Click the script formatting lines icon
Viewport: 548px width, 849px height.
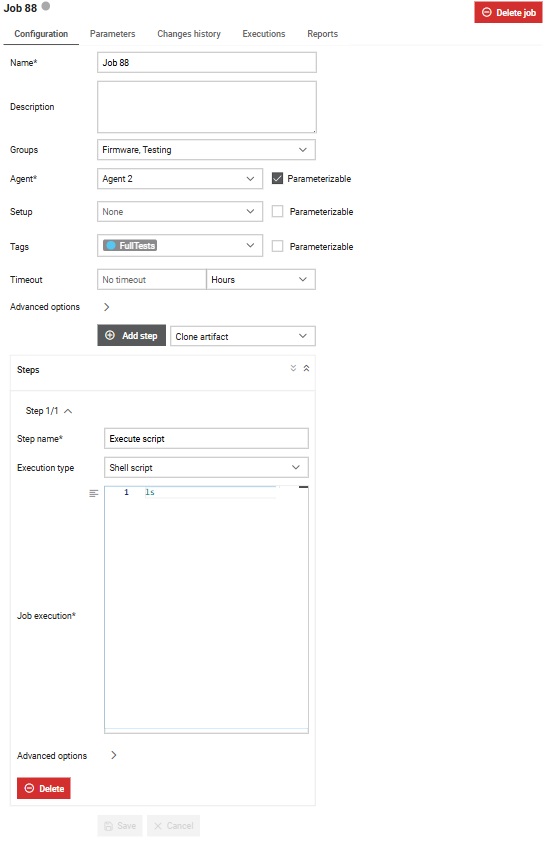click(94, 493)
